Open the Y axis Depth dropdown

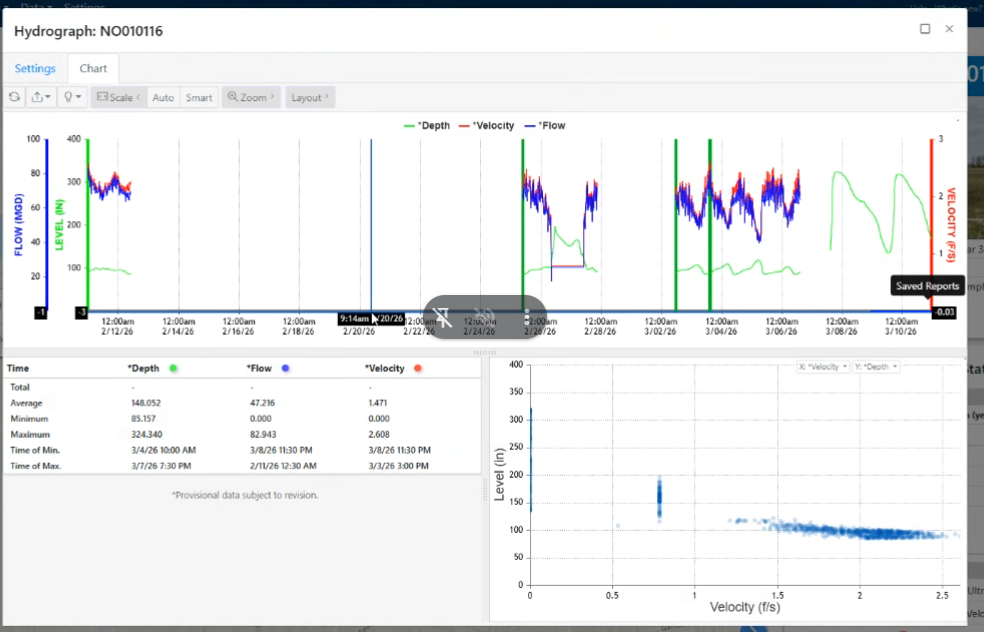coord(875,367)
